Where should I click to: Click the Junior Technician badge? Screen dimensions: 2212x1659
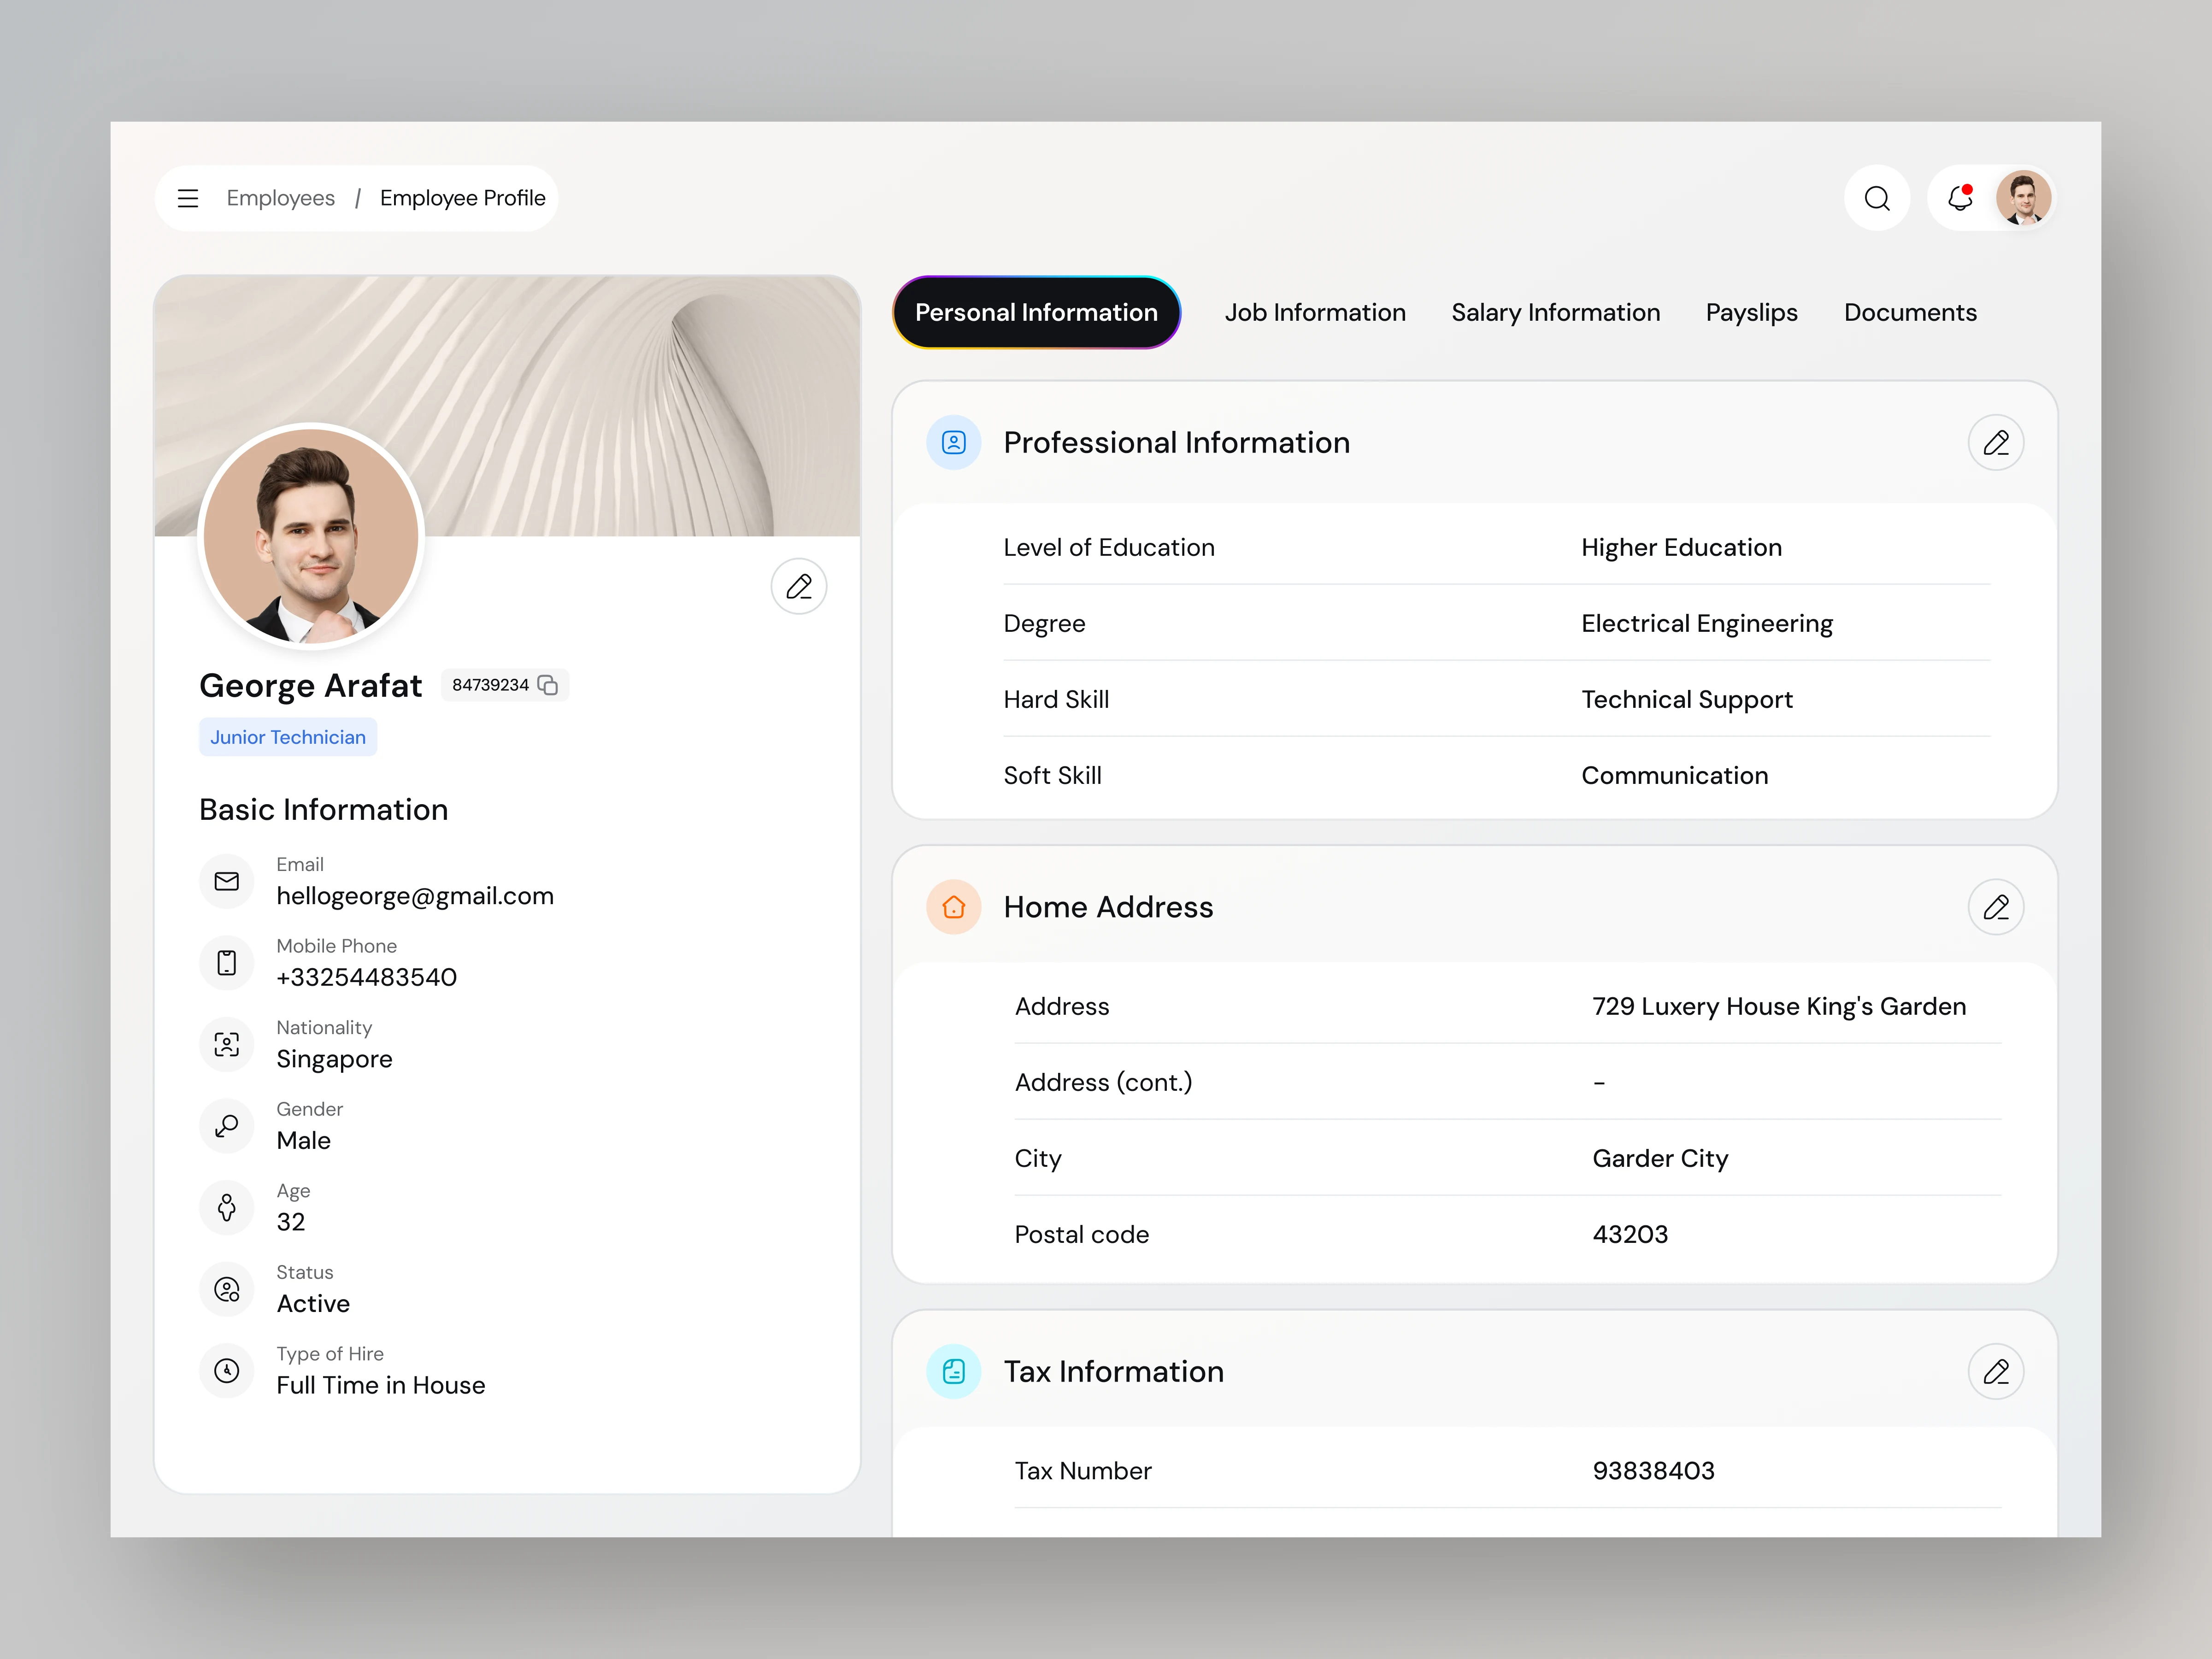tap(288, 737)
